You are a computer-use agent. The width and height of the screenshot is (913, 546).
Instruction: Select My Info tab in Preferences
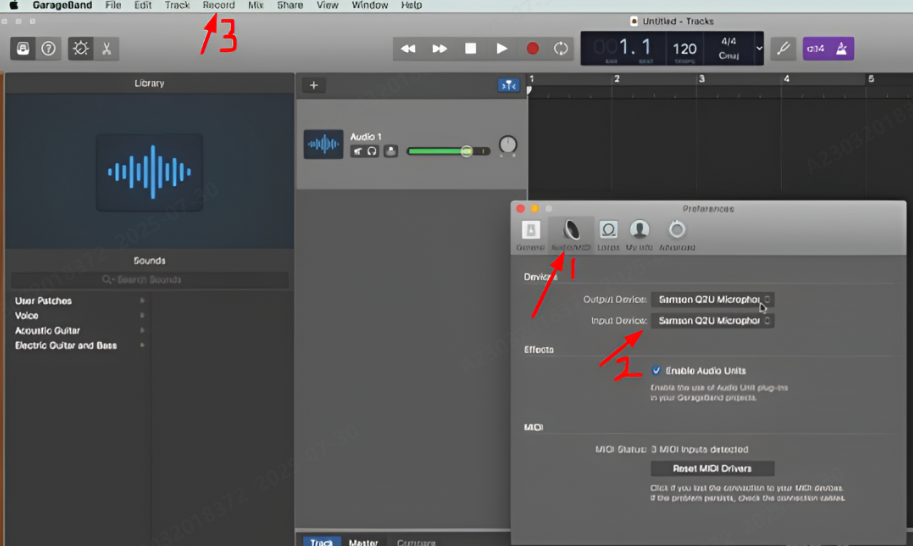point(639,236)
